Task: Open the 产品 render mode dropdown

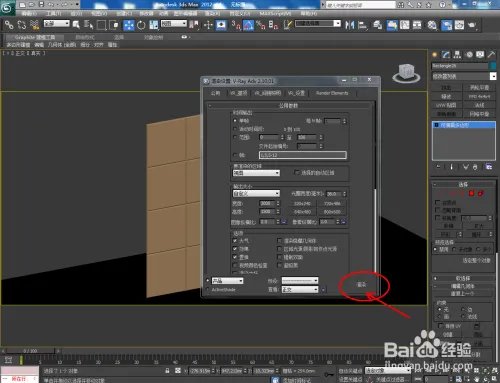Action: [x=227, y=281]
